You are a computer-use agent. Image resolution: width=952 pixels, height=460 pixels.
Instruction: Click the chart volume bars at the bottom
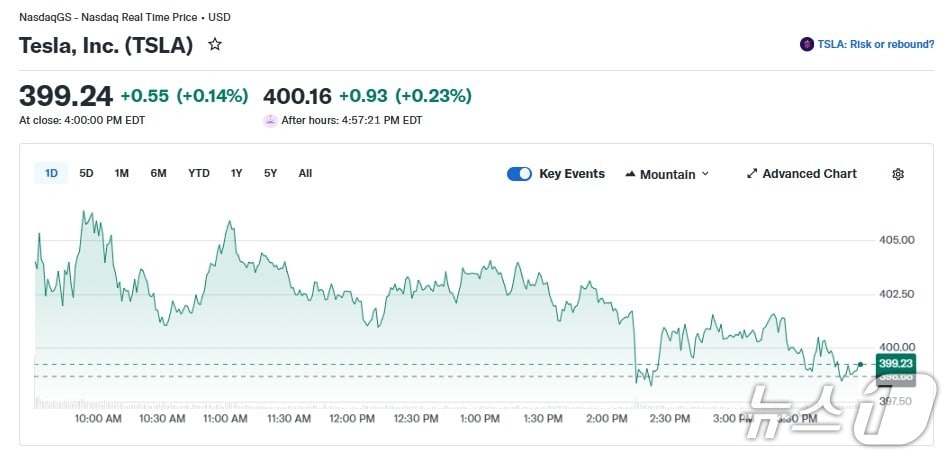(300, 404)
